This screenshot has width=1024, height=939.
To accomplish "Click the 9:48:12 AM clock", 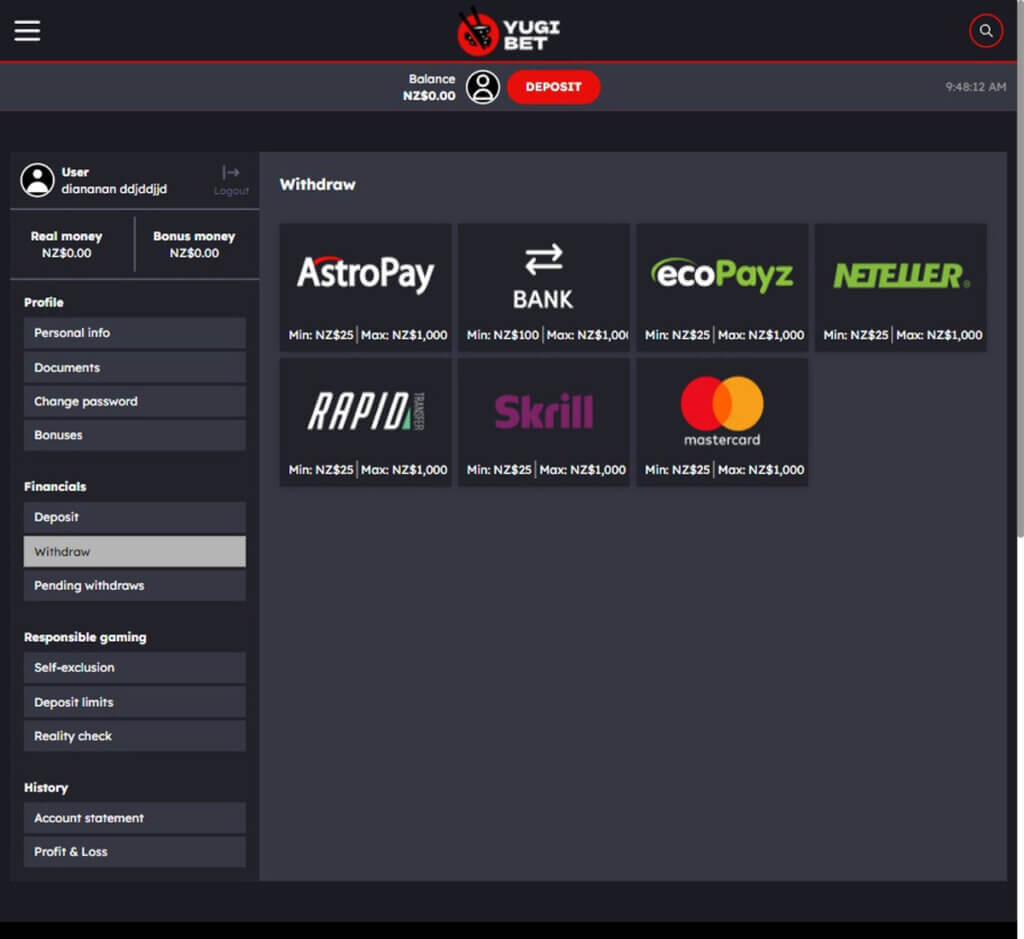I will pyautogui.click(x=976, y=87).
